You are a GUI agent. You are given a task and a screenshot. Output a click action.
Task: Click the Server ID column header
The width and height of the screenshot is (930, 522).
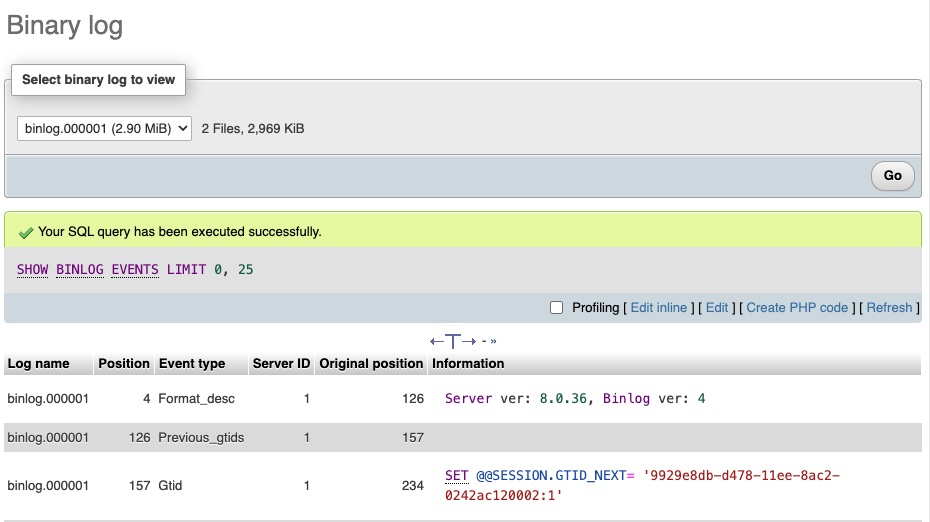pos(281,364)
